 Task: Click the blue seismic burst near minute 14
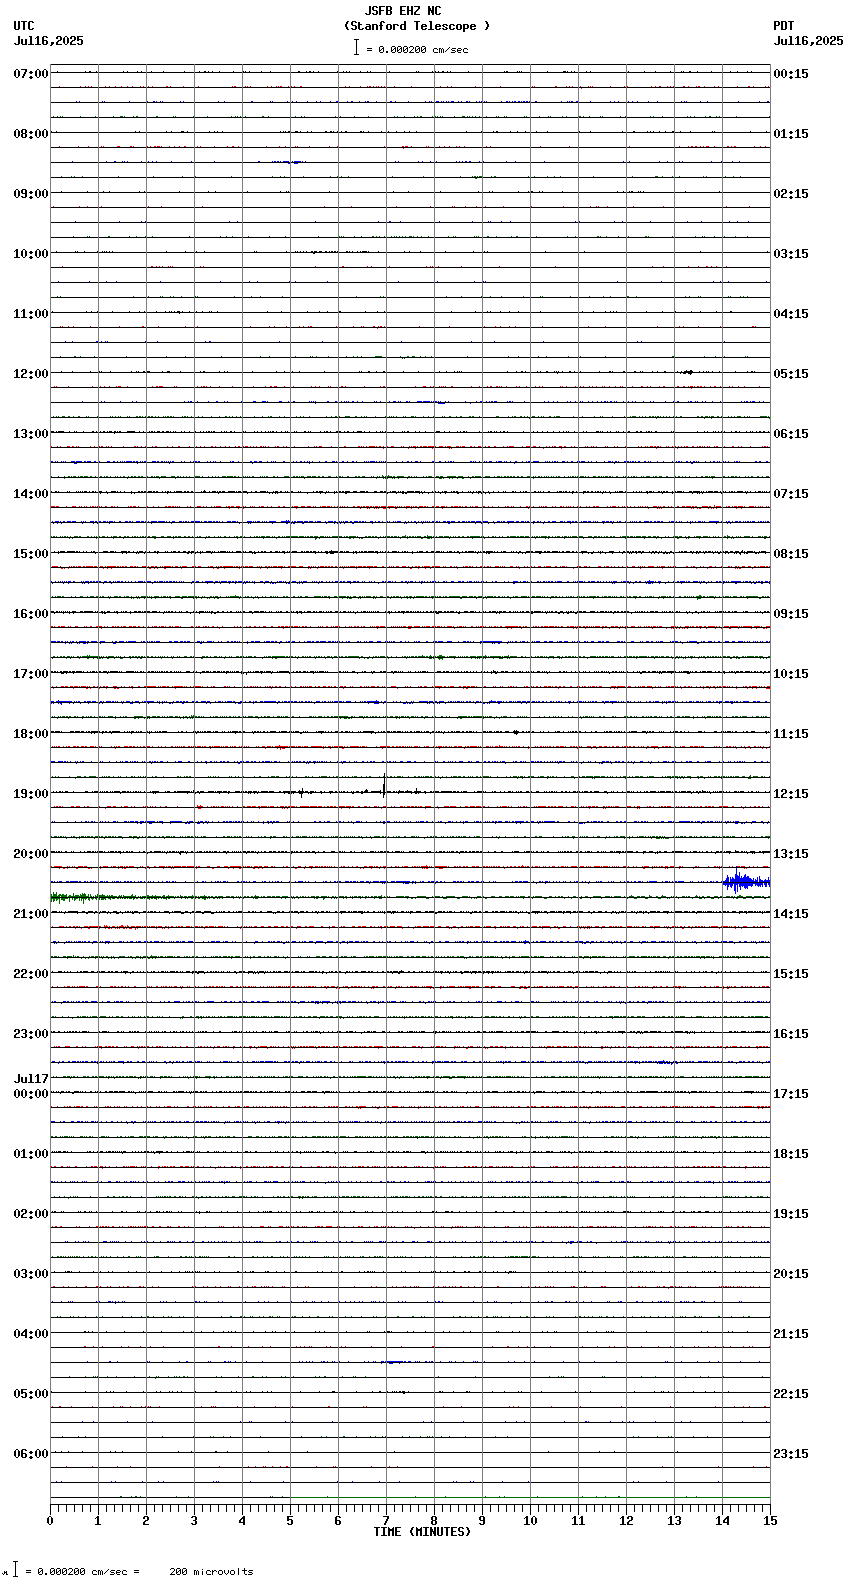pos(746,881)
